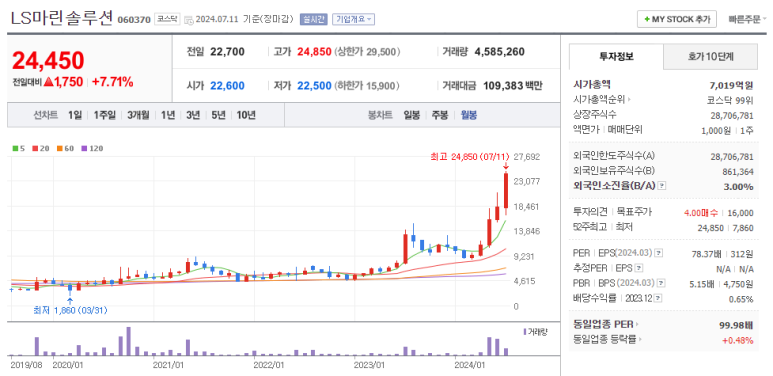773x376 pixels.
Task: Click the 동일업종 PER value 99.98배
Action: coord(736,325)
